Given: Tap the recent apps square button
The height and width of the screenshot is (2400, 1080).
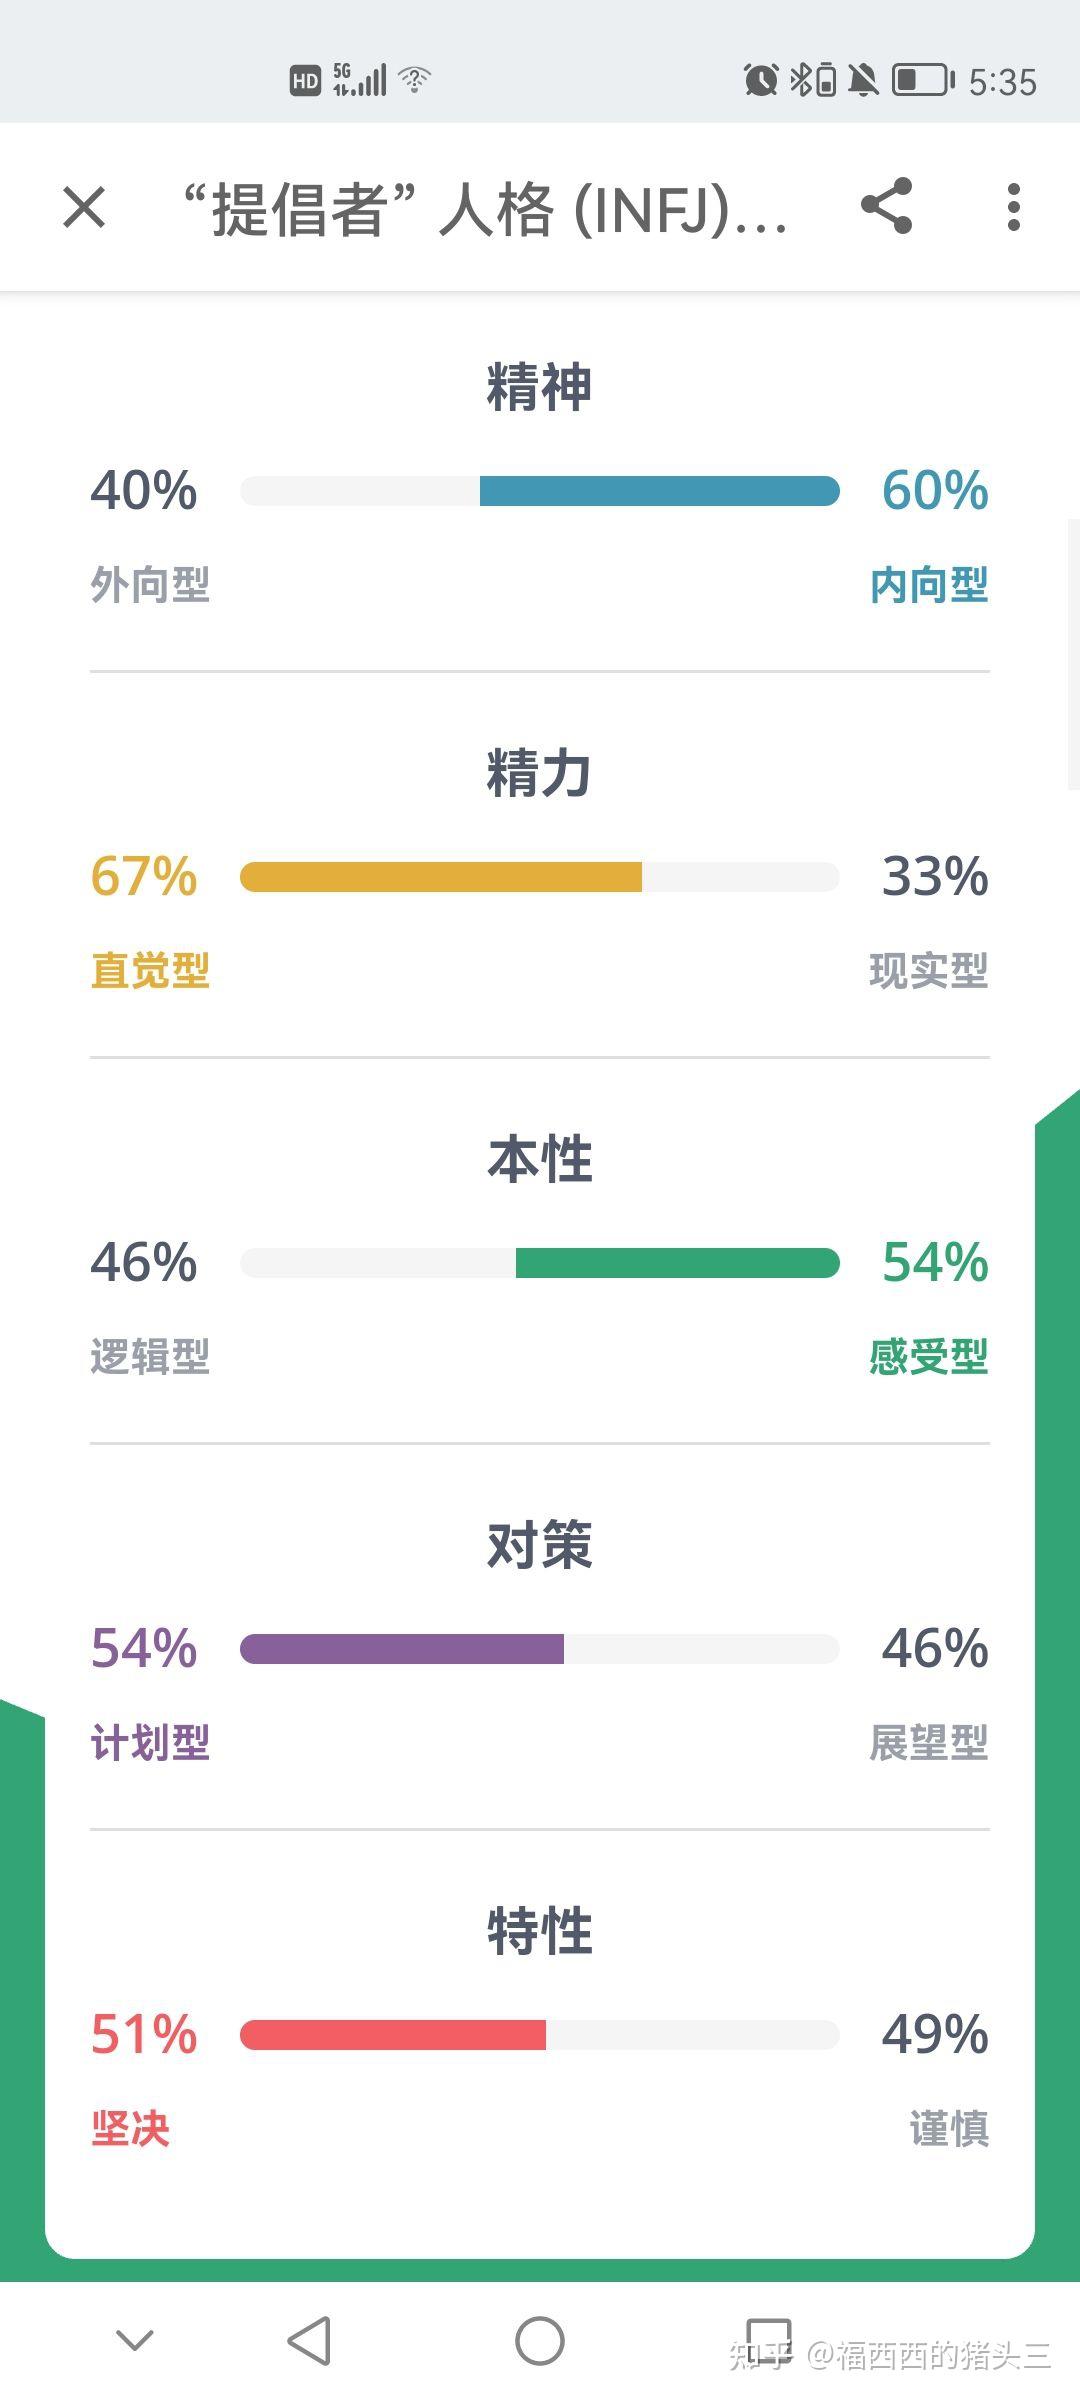Looking at the screenshot, I should pos(769,2341).
